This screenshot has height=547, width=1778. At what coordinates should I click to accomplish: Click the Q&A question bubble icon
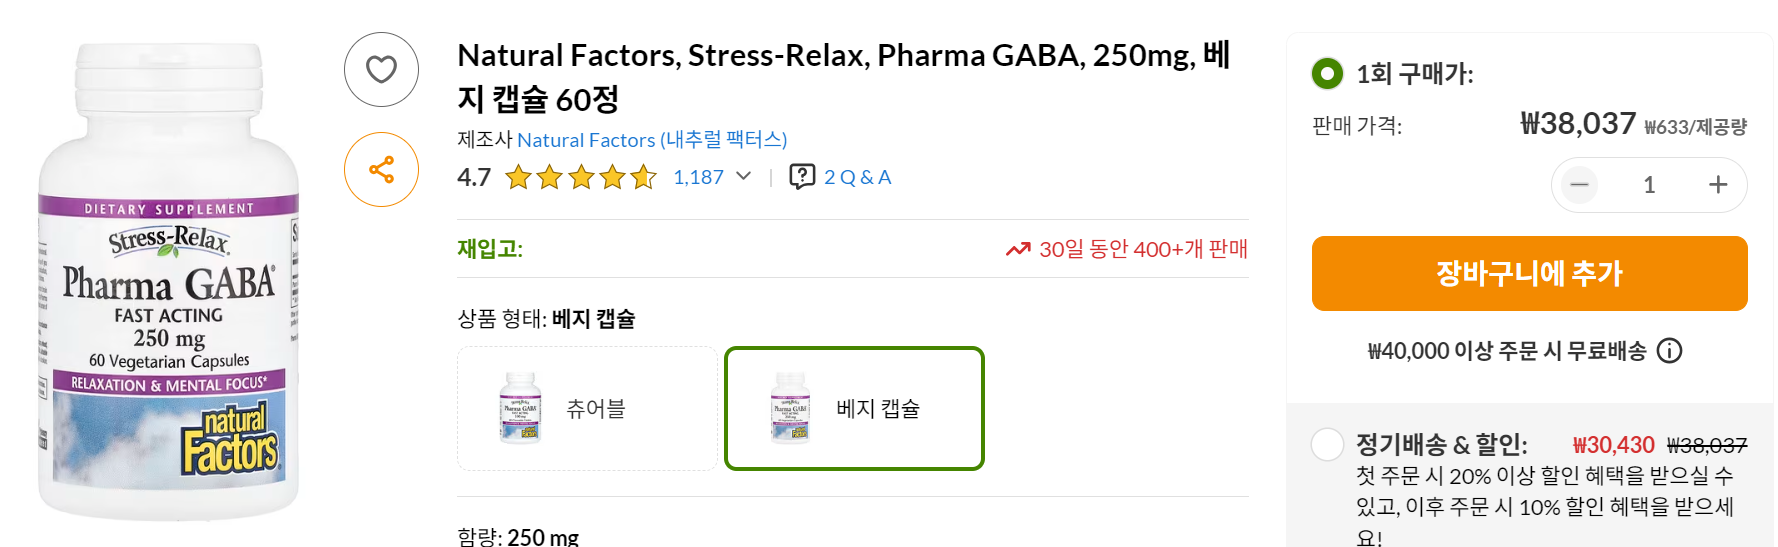(802, 177)
